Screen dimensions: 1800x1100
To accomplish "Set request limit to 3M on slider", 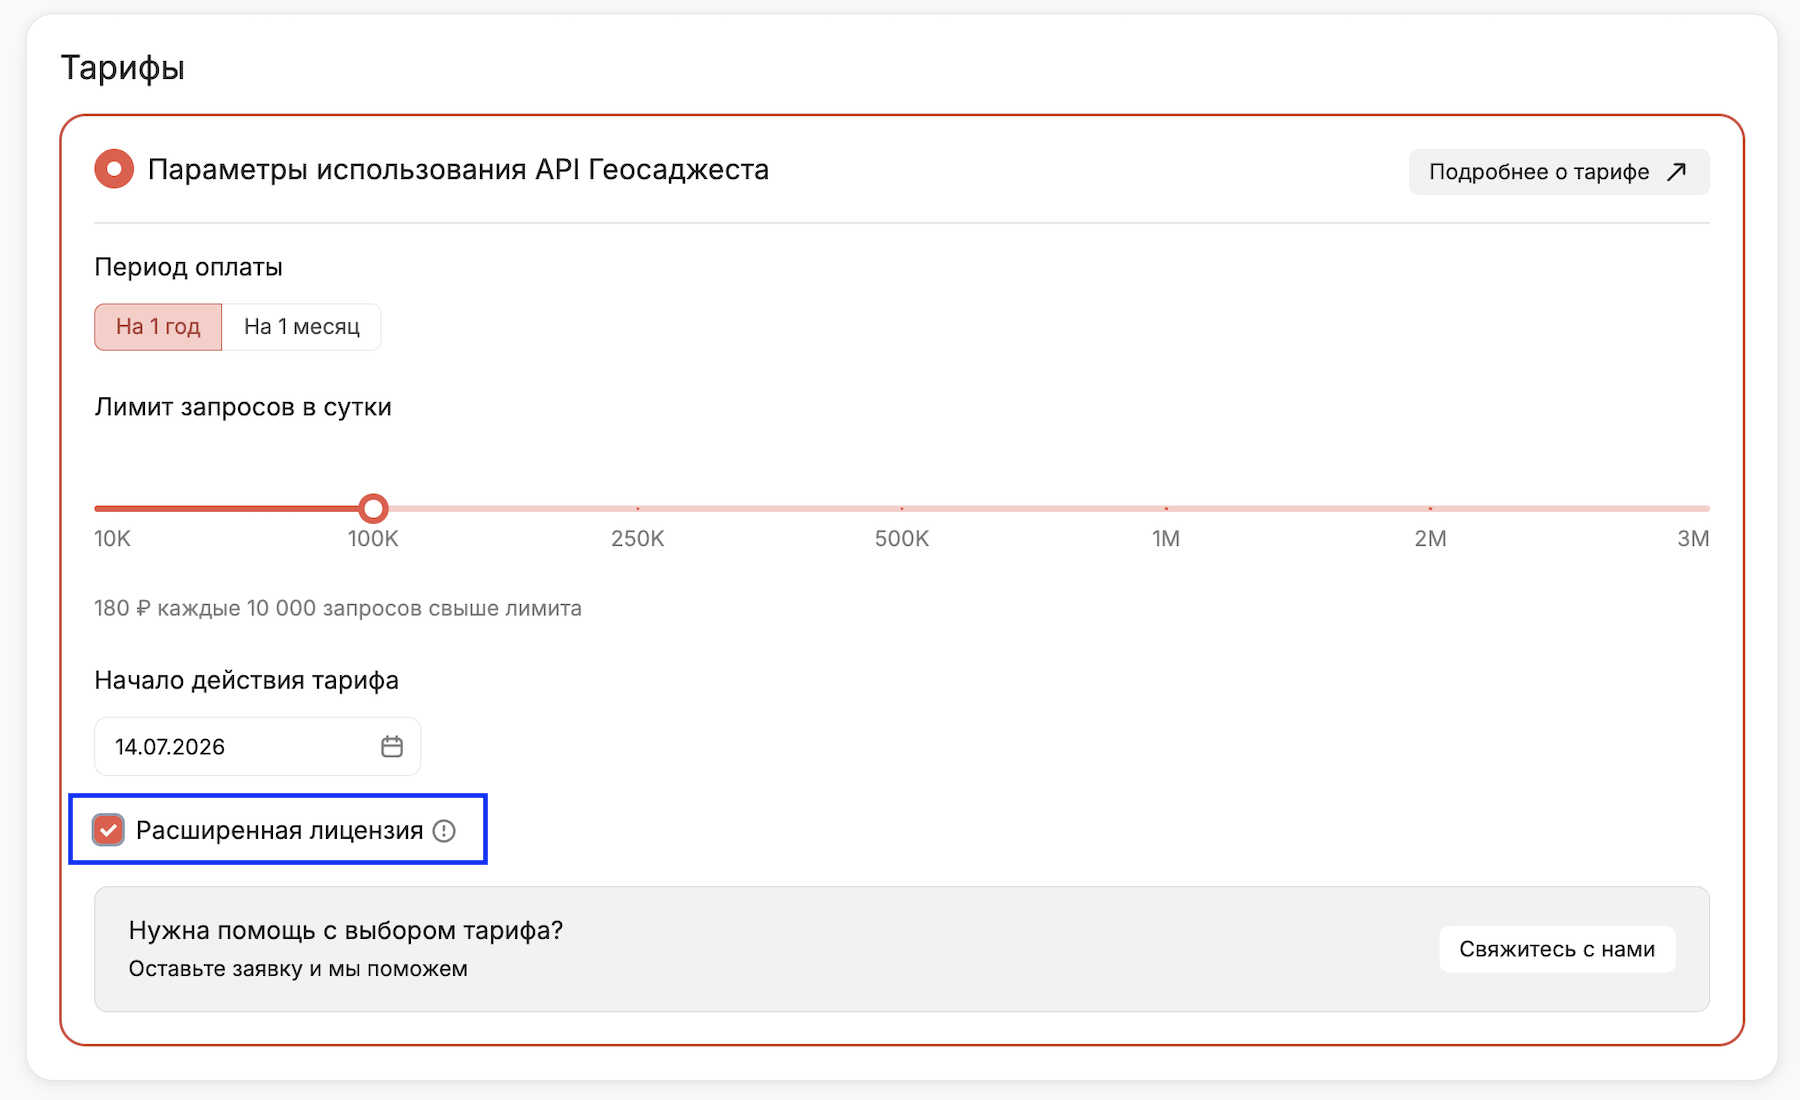I will [1706, 508].
